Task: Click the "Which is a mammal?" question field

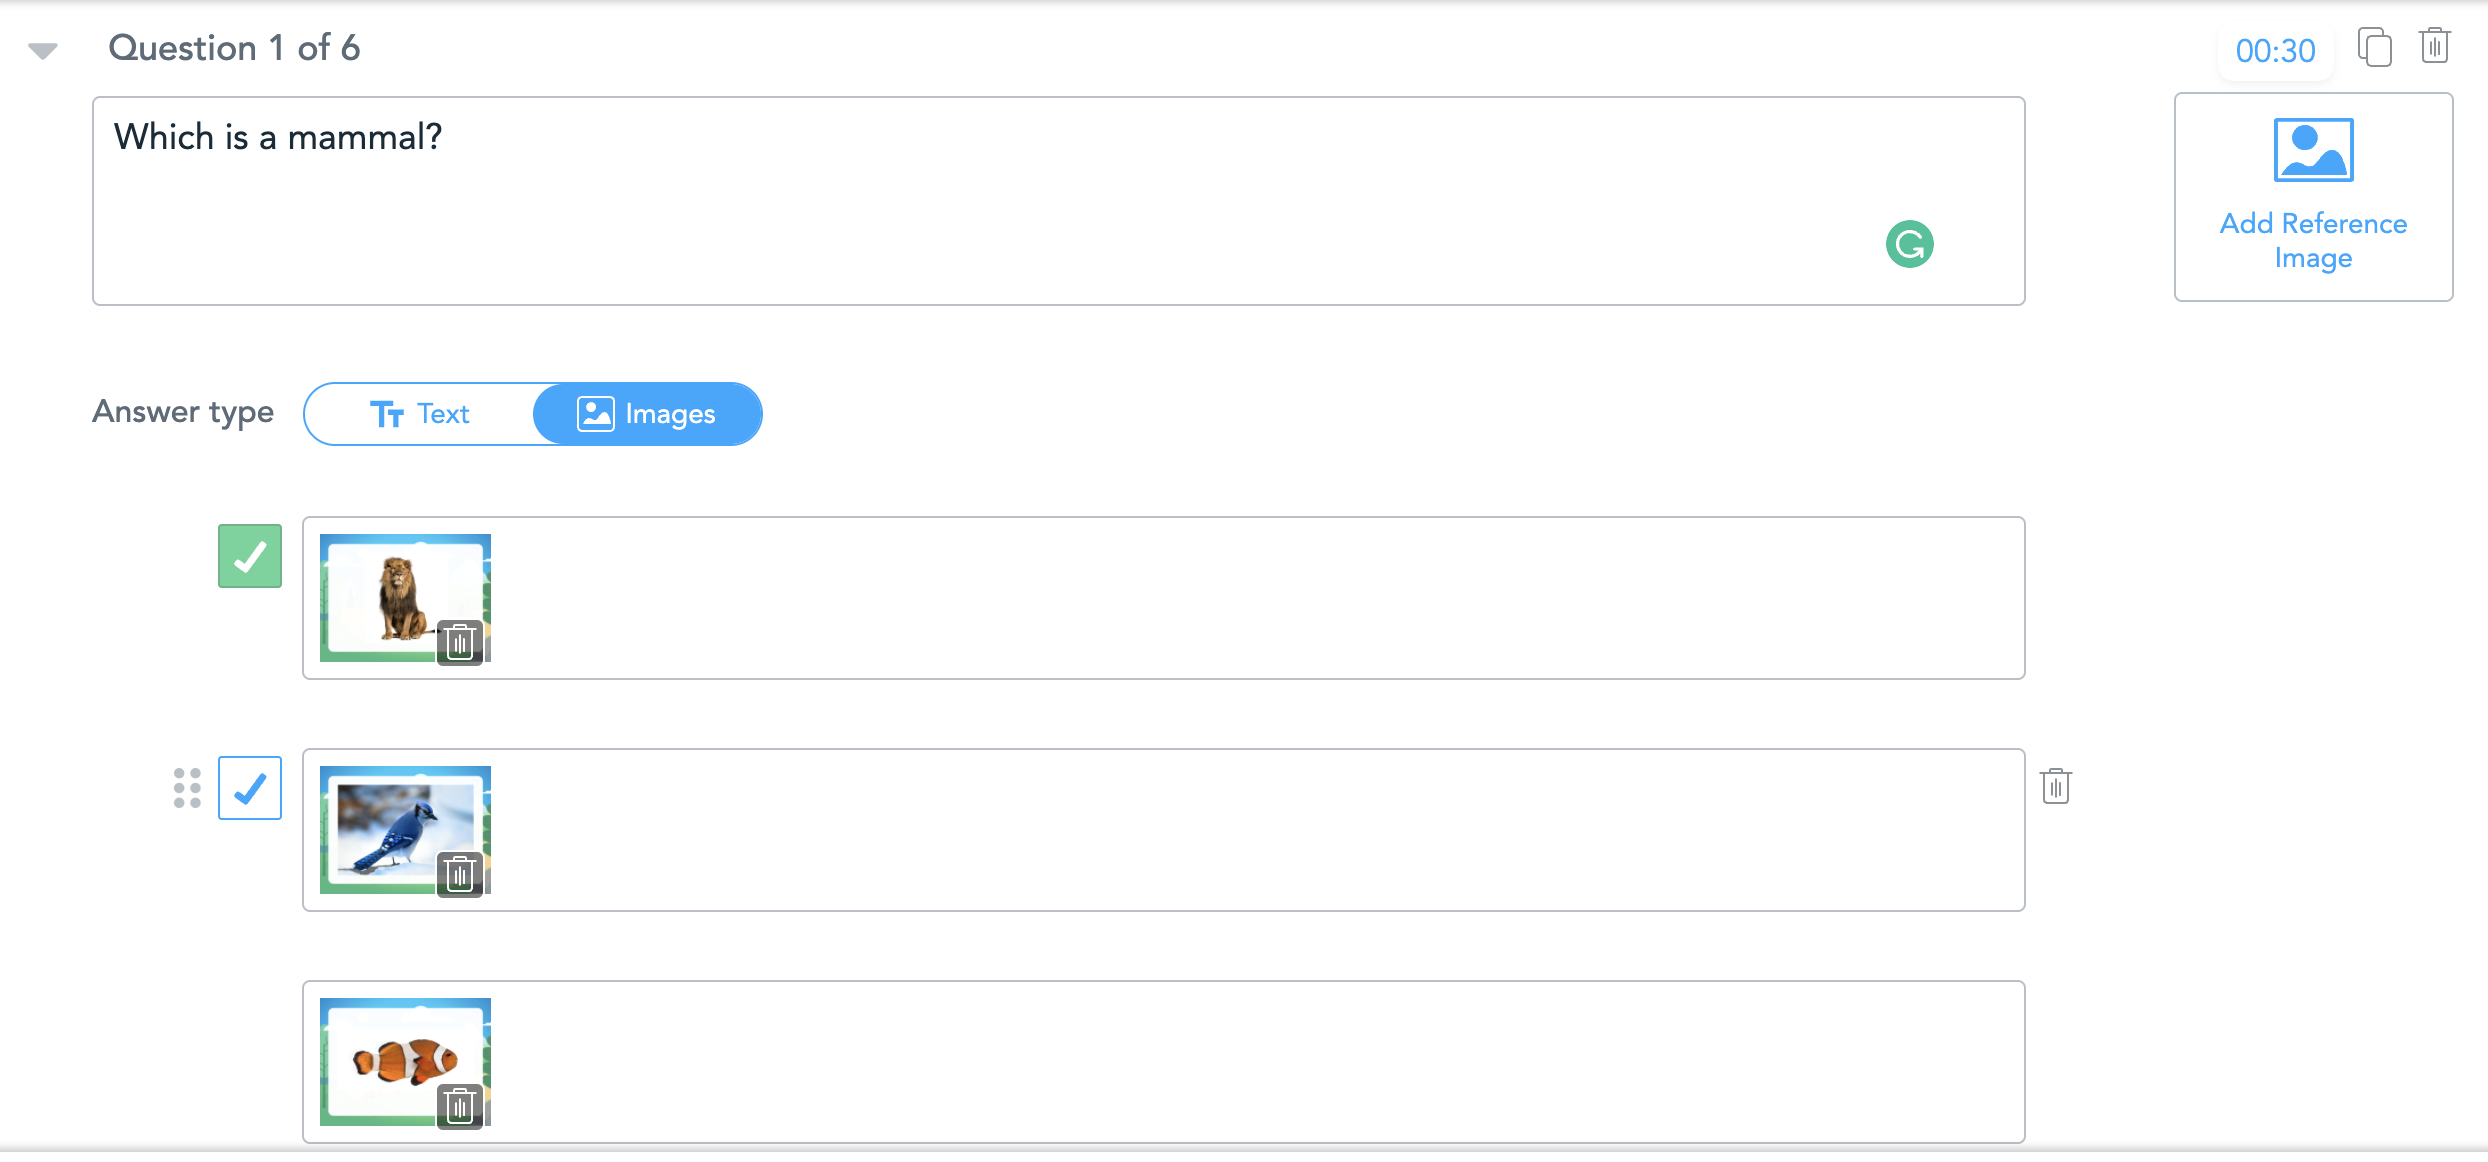Action: (x=1000, y=200)
